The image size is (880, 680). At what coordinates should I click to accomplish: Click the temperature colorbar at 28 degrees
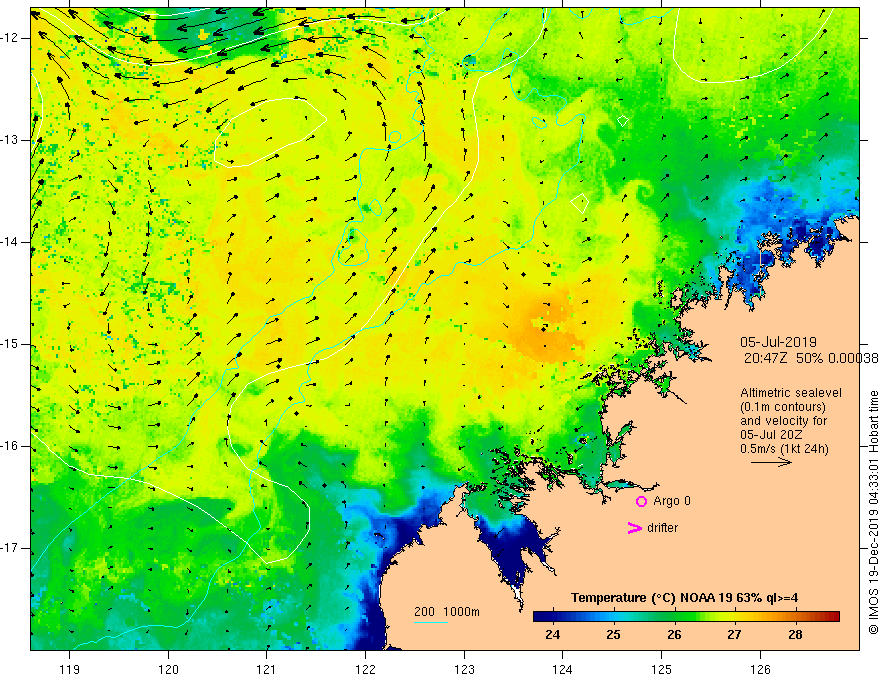pyautogui.click(x=795, y=617)
